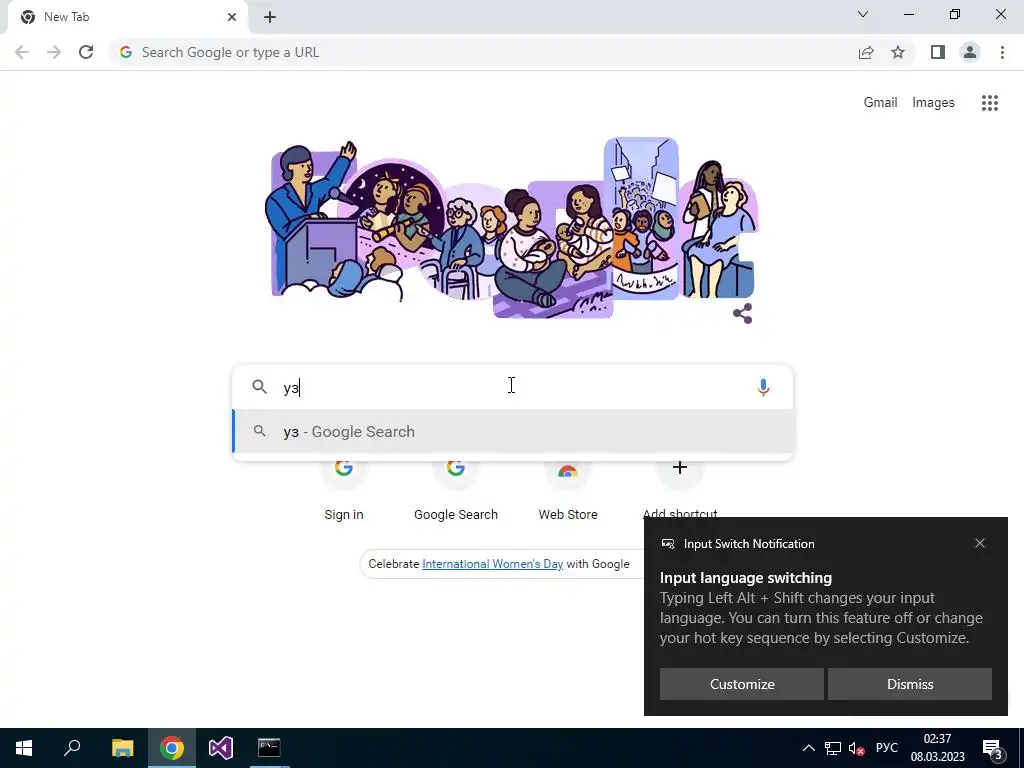Close the Input Switch Notification

(980, 543)
